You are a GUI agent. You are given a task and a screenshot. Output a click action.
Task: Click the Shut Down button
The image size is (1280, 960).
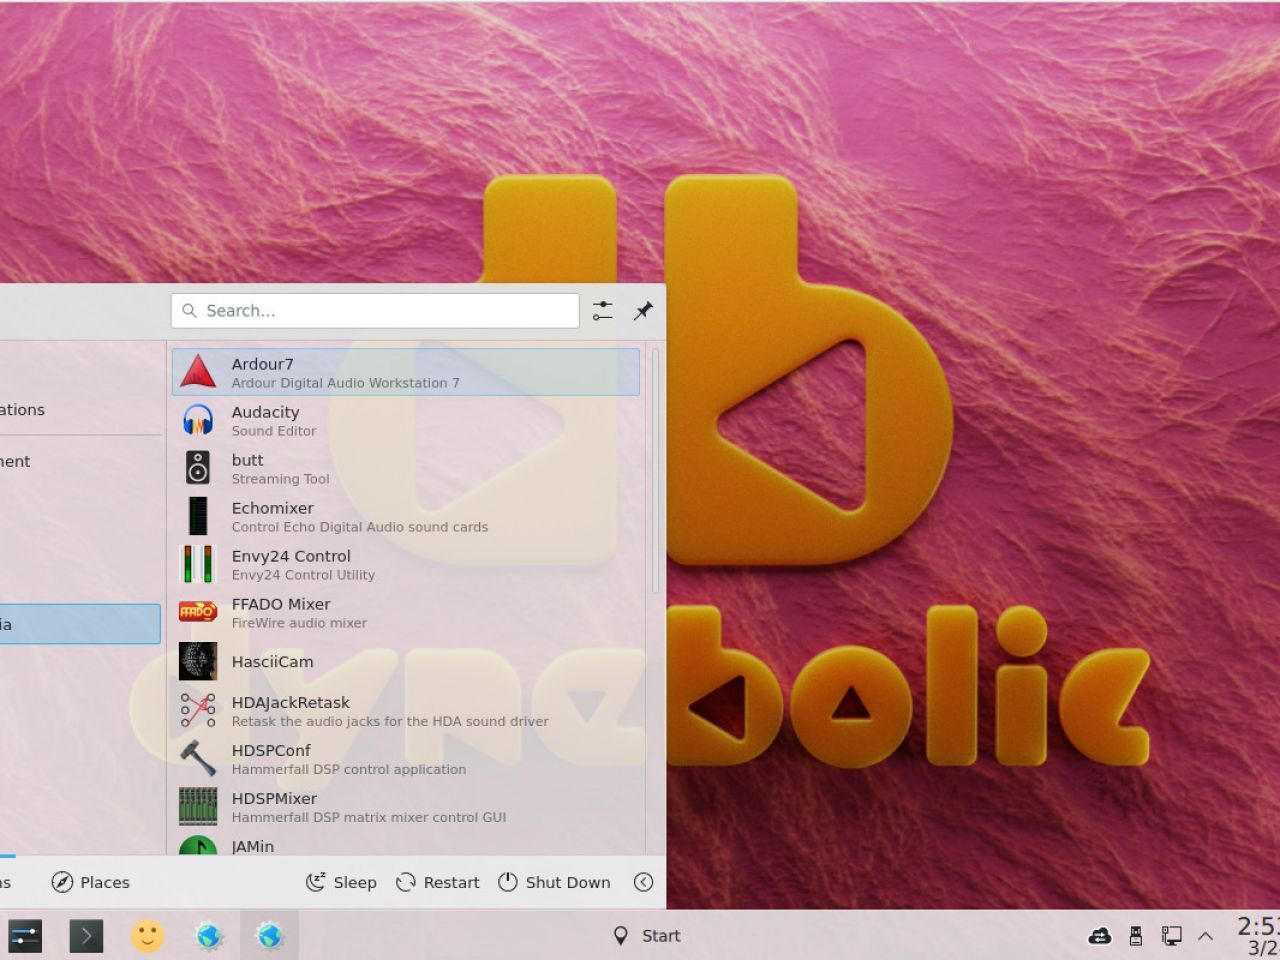554,882
